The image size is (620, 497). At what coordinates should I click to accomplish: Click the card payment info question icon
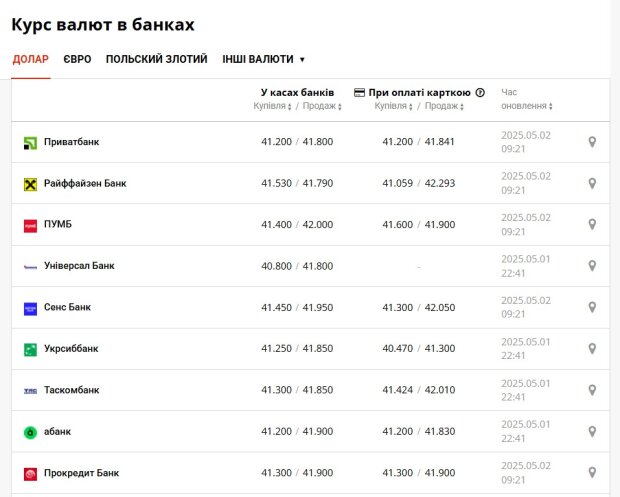click(480, 93)
